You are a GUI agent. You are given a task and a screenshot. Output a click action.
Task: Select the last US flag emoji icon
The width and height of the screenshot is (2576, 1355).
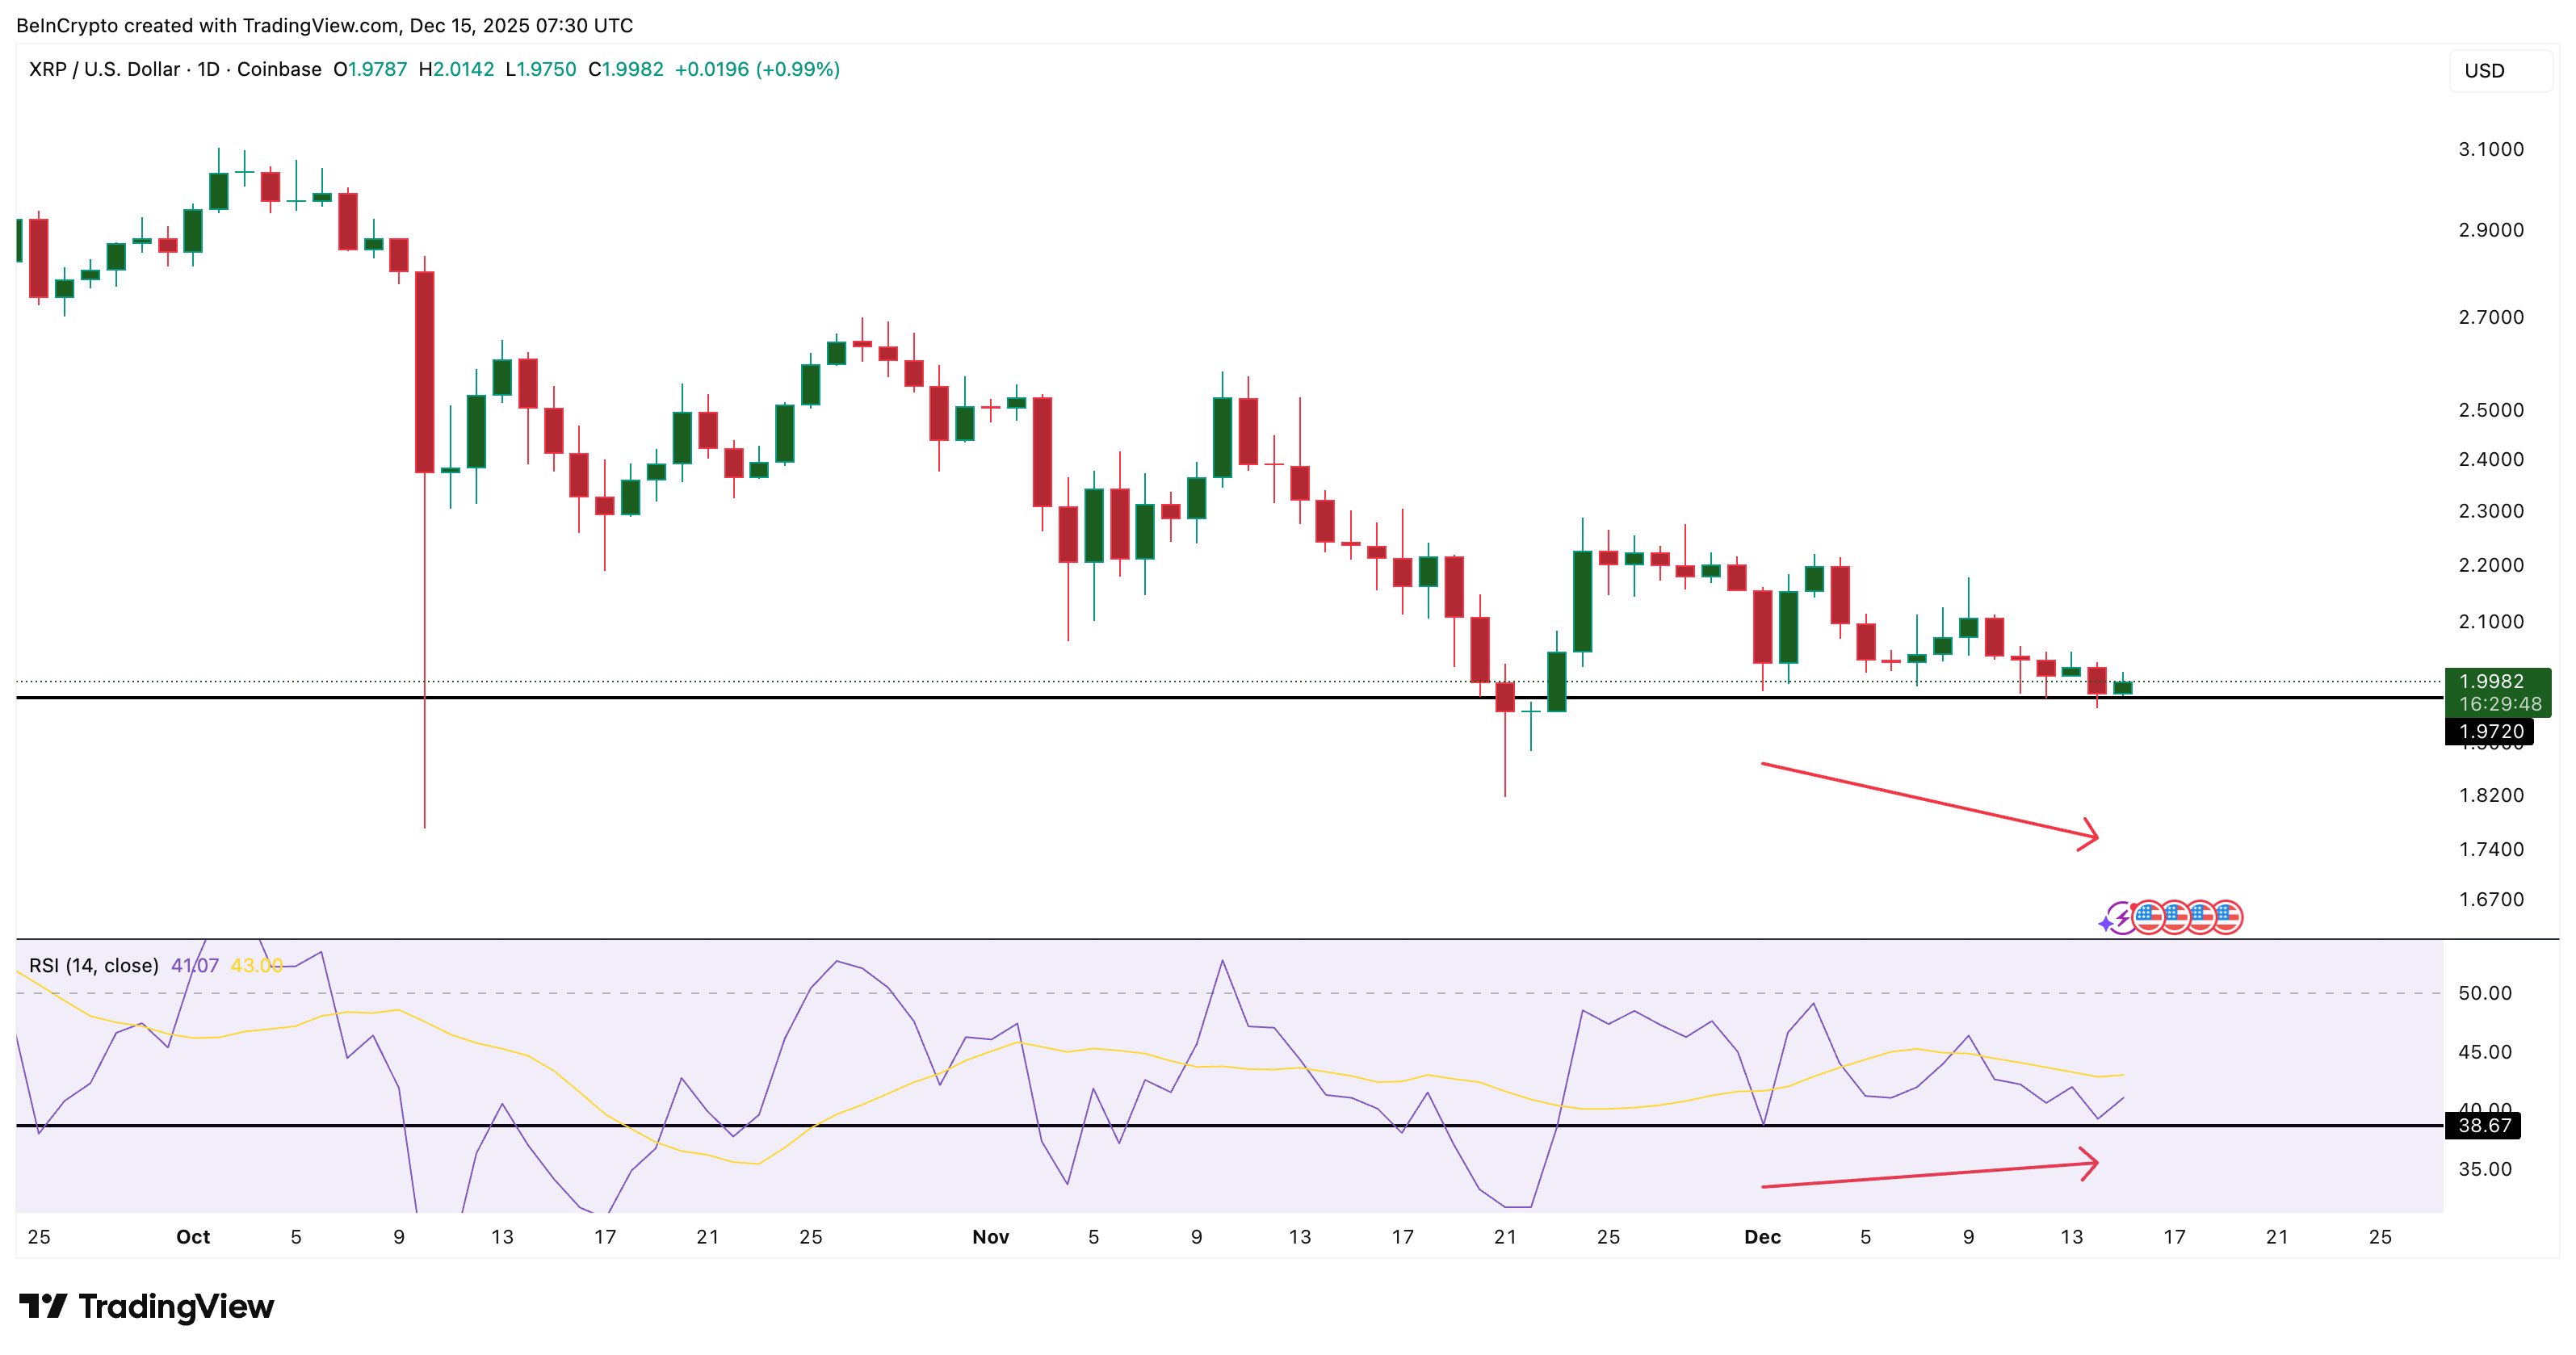[x=2229, y=917]
